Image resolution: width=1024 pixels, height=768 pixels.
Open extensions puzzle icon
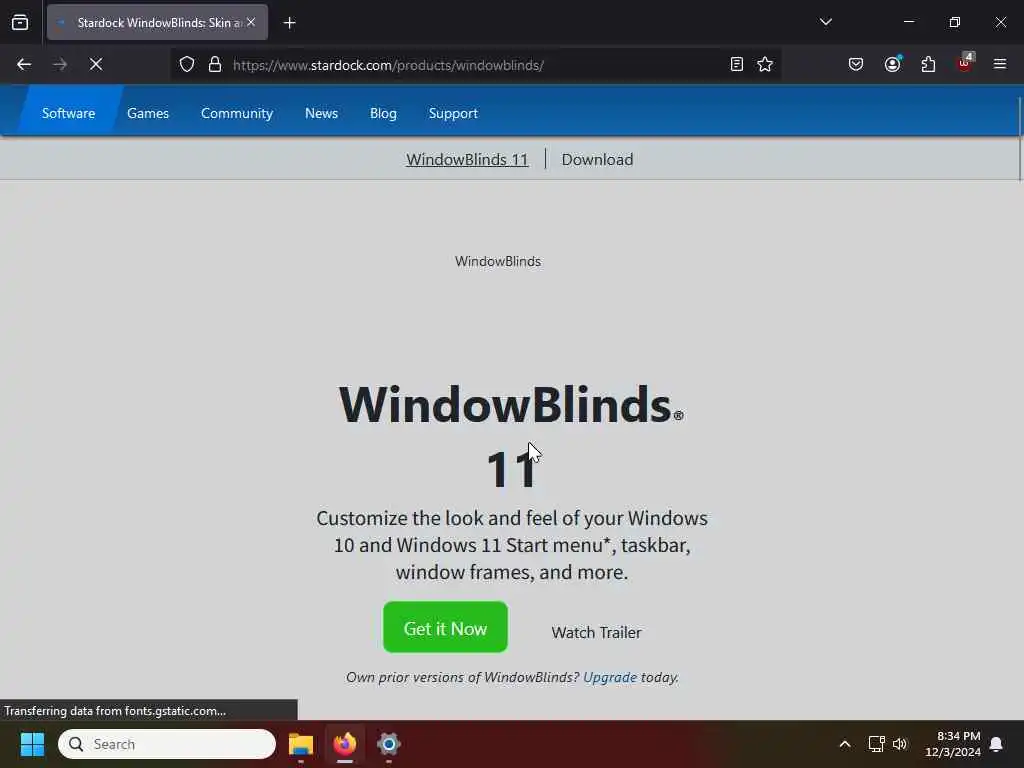(928, 64)
